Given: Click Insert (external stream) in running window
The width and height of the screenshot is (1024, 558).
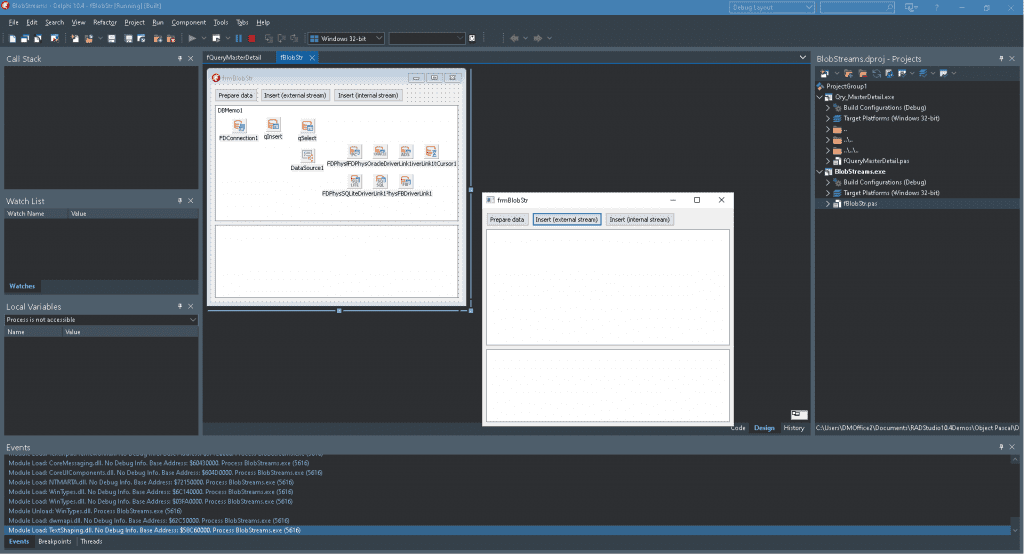Looking at the screenshot, I should point(567,220).
